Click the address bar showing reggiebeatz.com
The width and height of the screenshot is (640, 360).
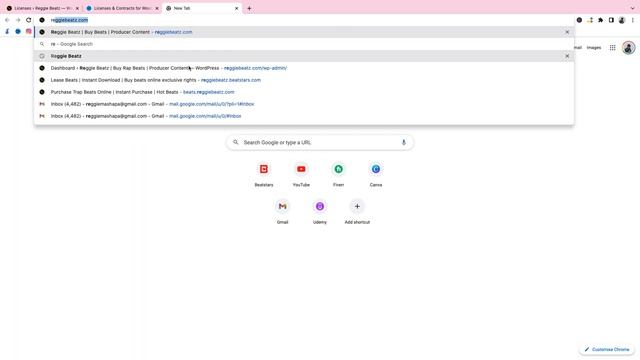pos(304,20)
